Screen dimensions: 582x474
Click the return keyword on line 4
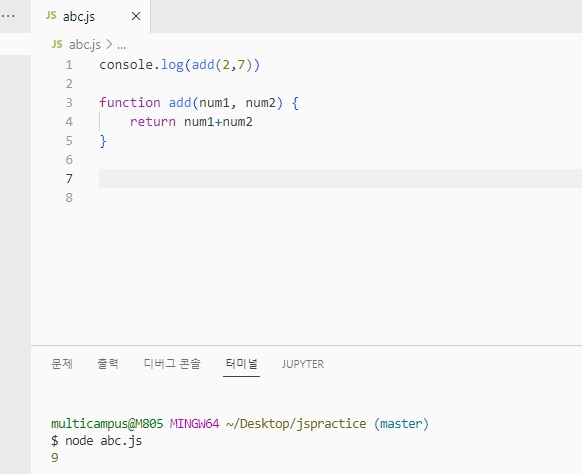point(153,122)
